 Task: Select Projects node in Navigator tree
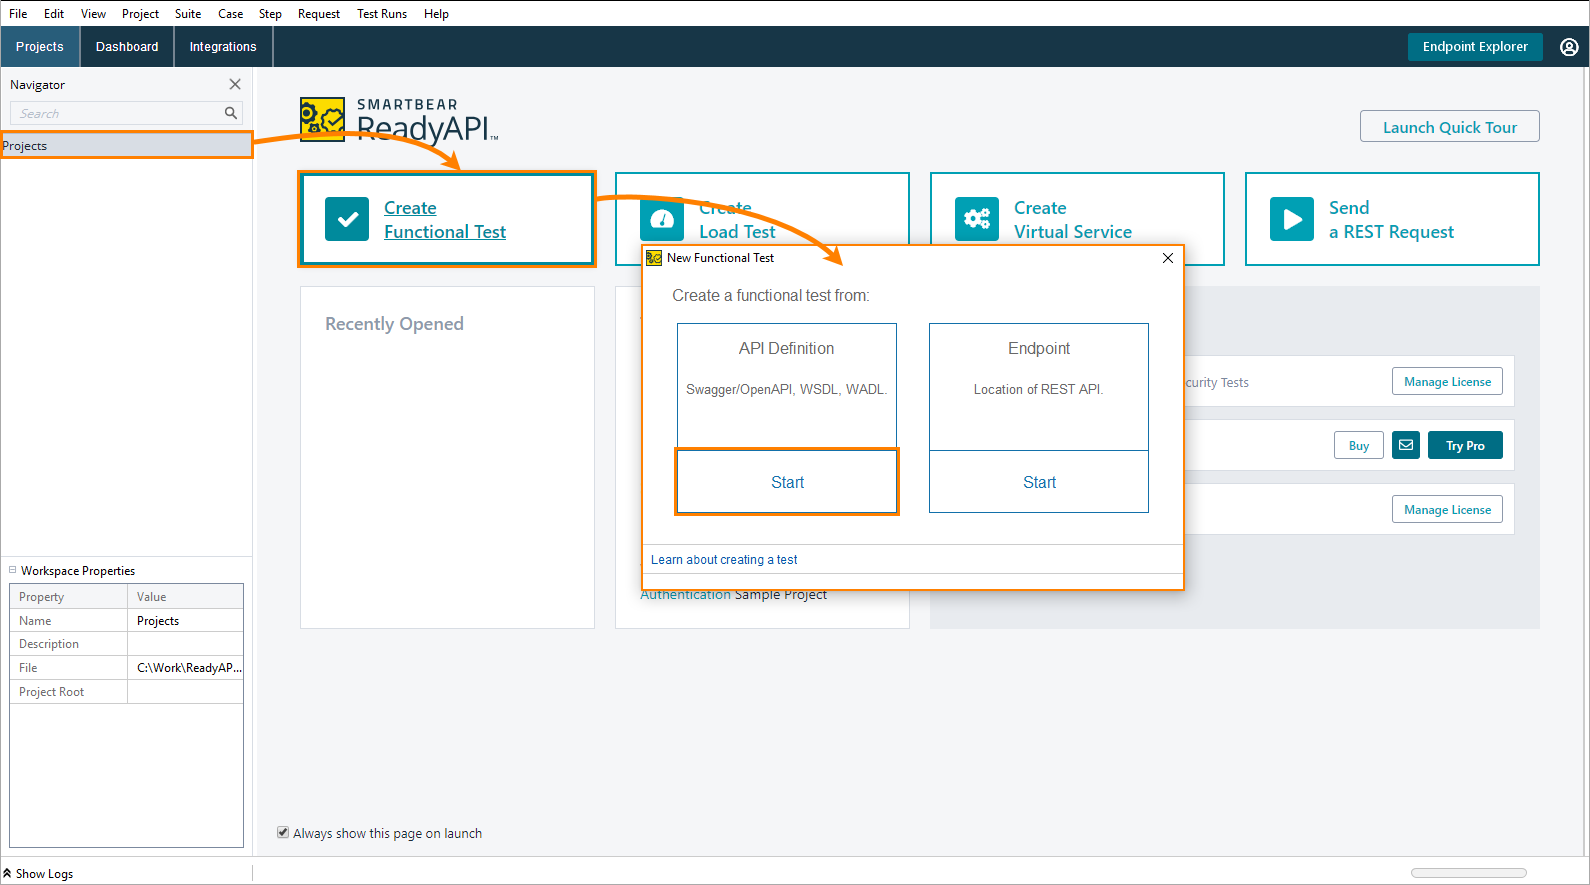pyautogui.click(x=126, y=146)
